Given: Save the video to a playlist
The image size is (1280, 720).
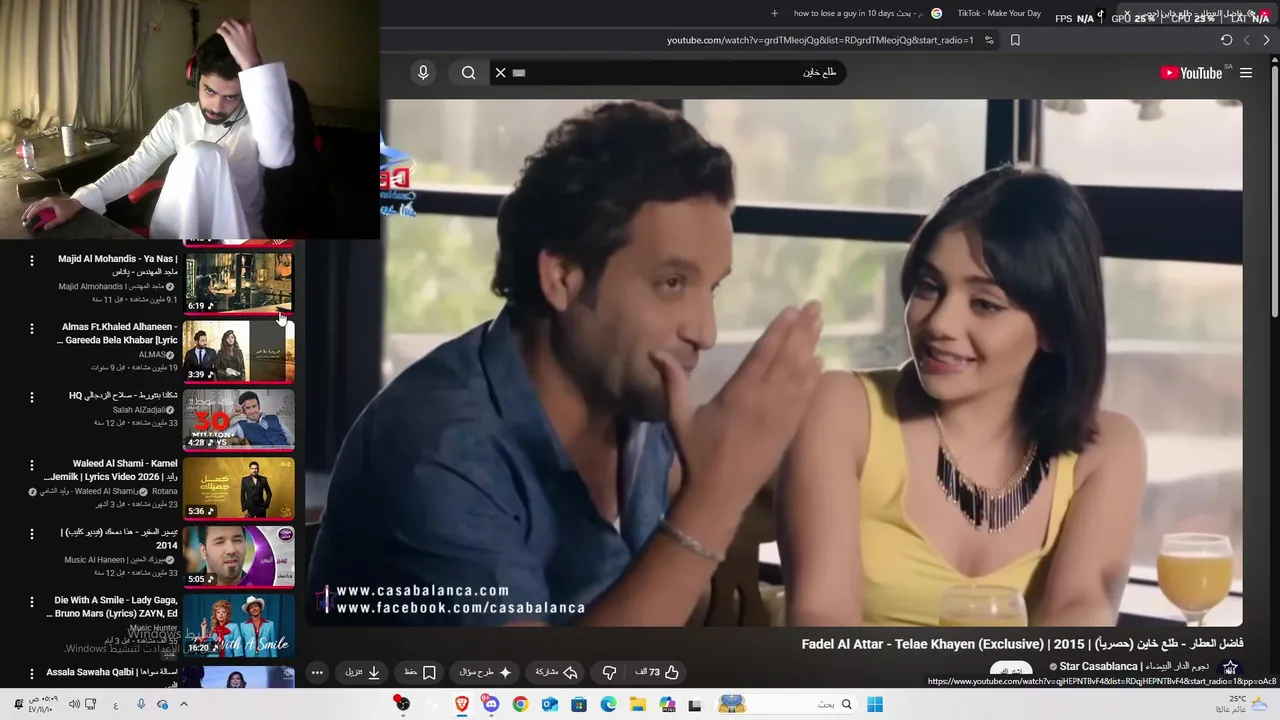Looking at the screenshot, I should point(420,672).
